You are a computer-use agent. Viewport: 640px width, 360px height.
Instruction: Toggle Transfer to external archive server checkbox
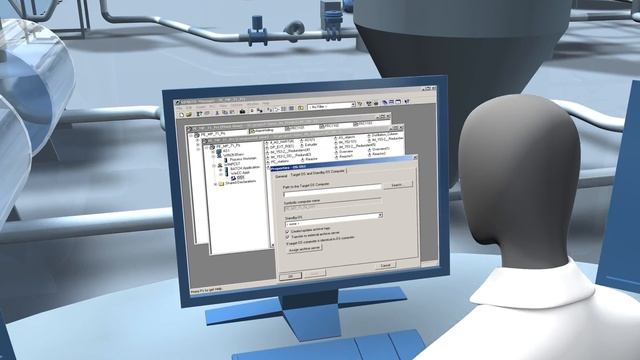point(287,237)
